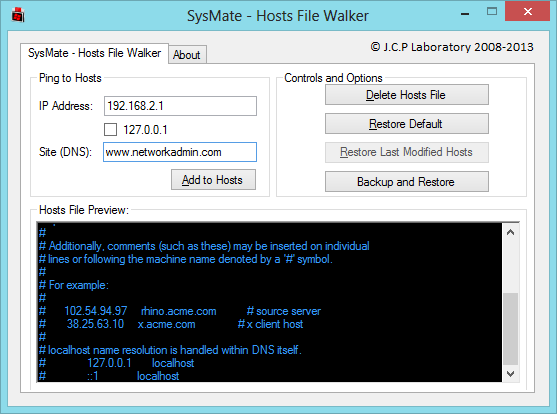Click into the Site (DNS) text field
The width and height of the screenshot is (557, 414).
click(x=180, y=152)
